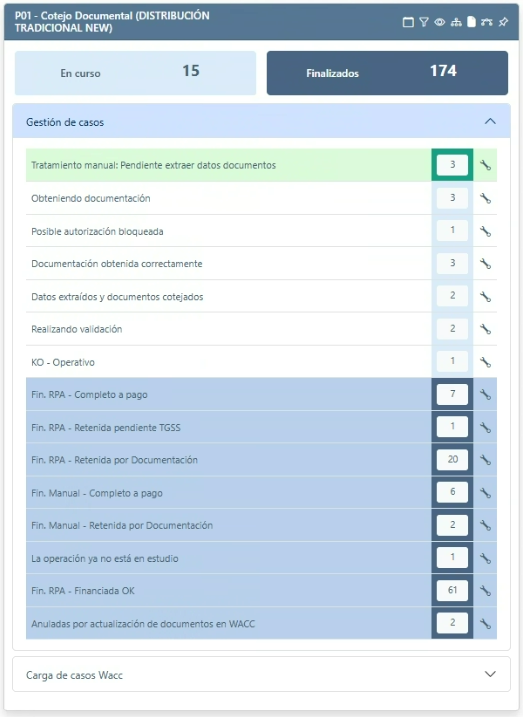The image size is (523, 717).
Task: Click wrench icon for Obteniendo documentación
Action: click(x=486, y=198)
